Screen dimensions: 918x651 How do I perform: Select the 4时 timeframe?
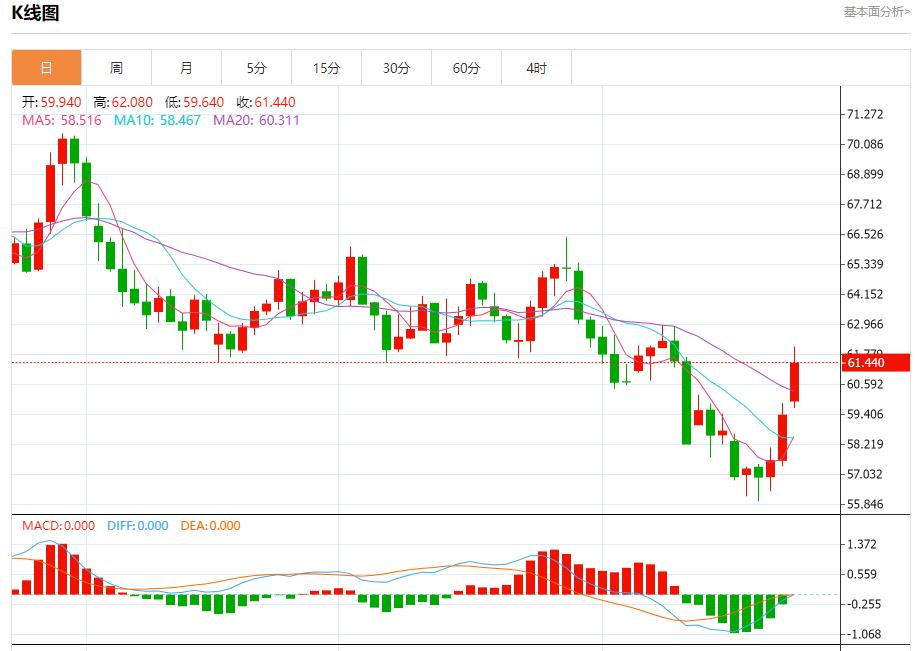[x=537, y=68]
